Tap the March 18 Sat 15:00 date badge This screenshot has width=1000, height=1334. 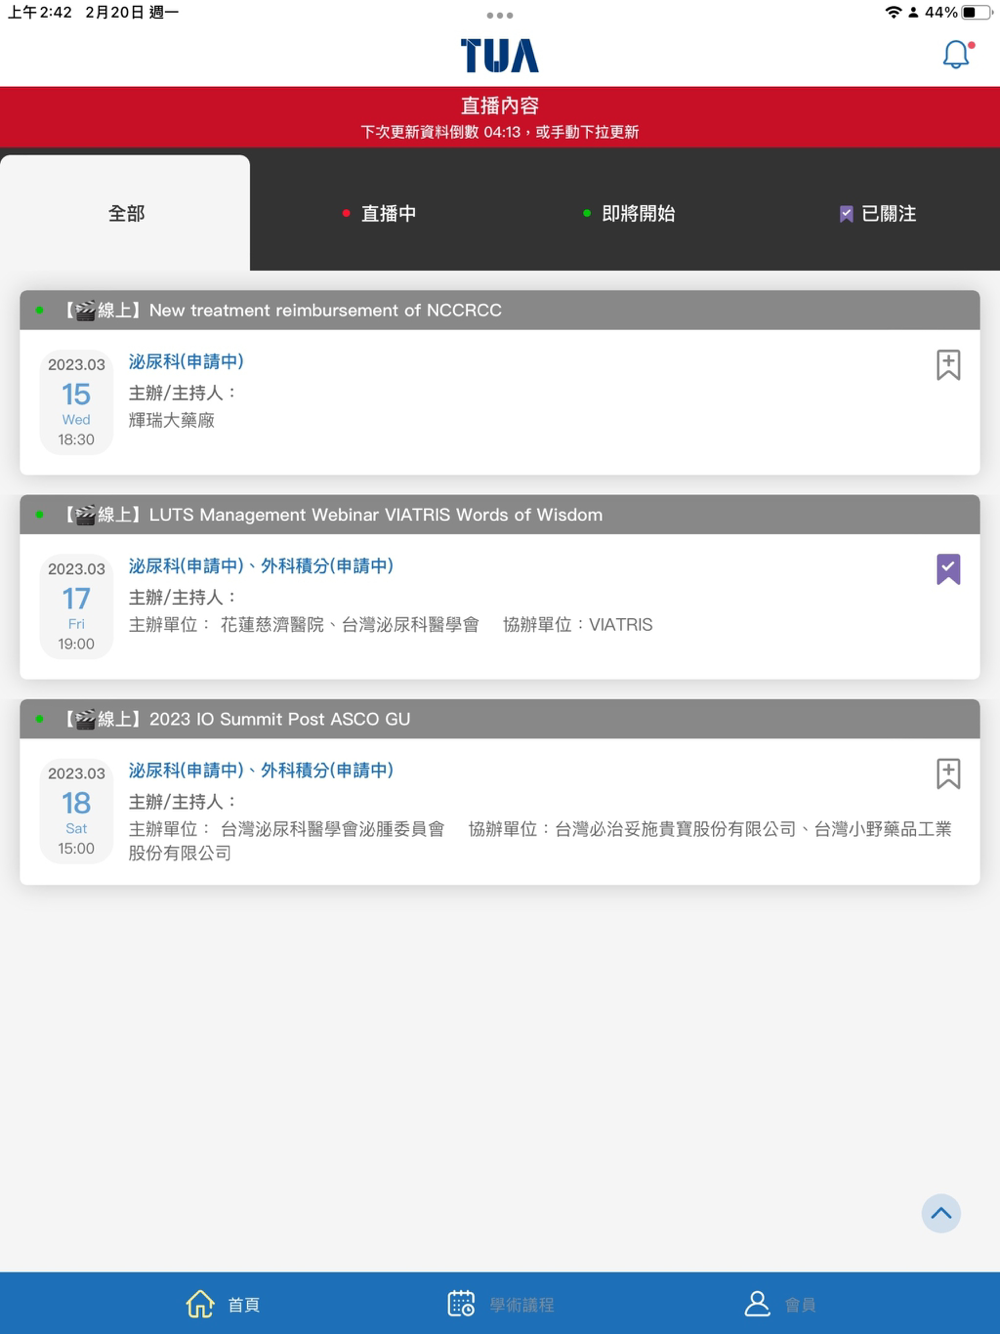76,810
